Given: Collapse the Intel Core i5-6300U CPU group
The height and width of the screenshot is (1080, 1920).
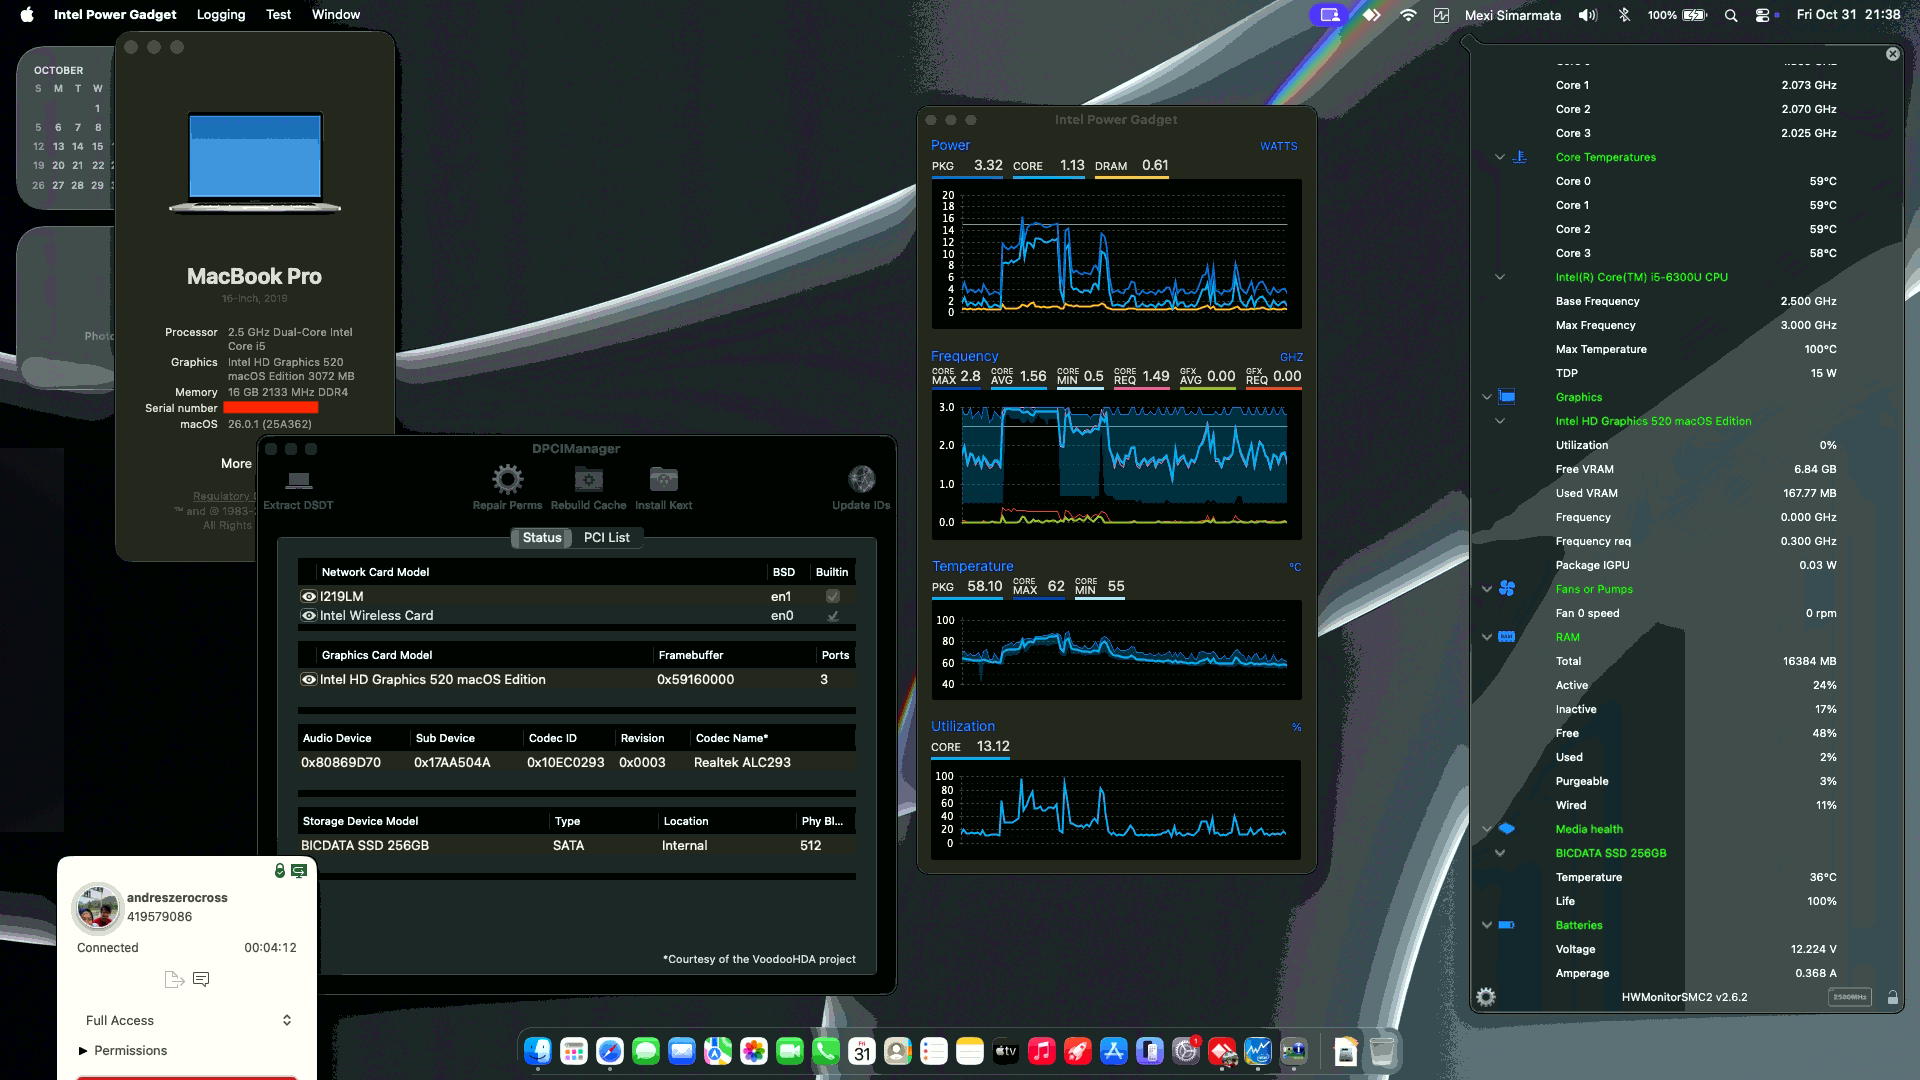Looking at the screenshot, I should click(x=1500, y=277).
